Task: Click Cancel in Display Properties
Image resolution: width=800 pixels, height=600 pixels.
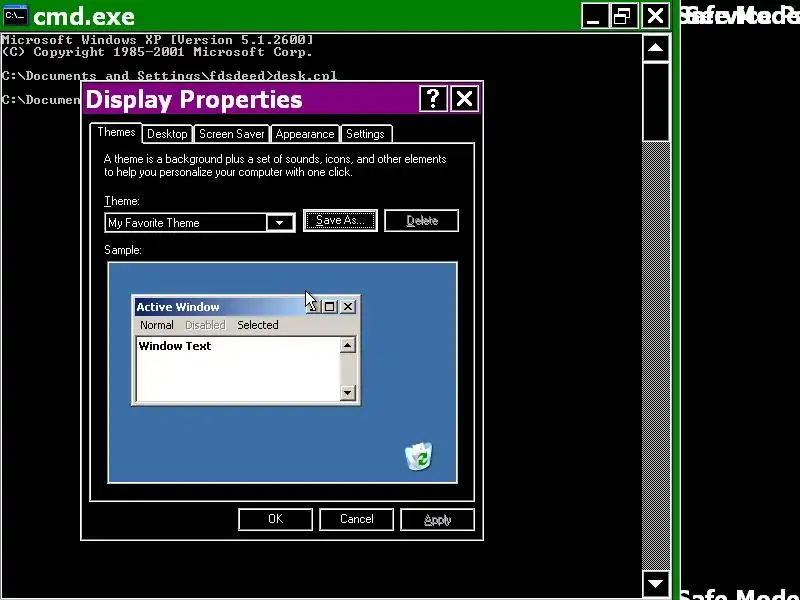Action: pyautogui.click(x=356, y=519)
